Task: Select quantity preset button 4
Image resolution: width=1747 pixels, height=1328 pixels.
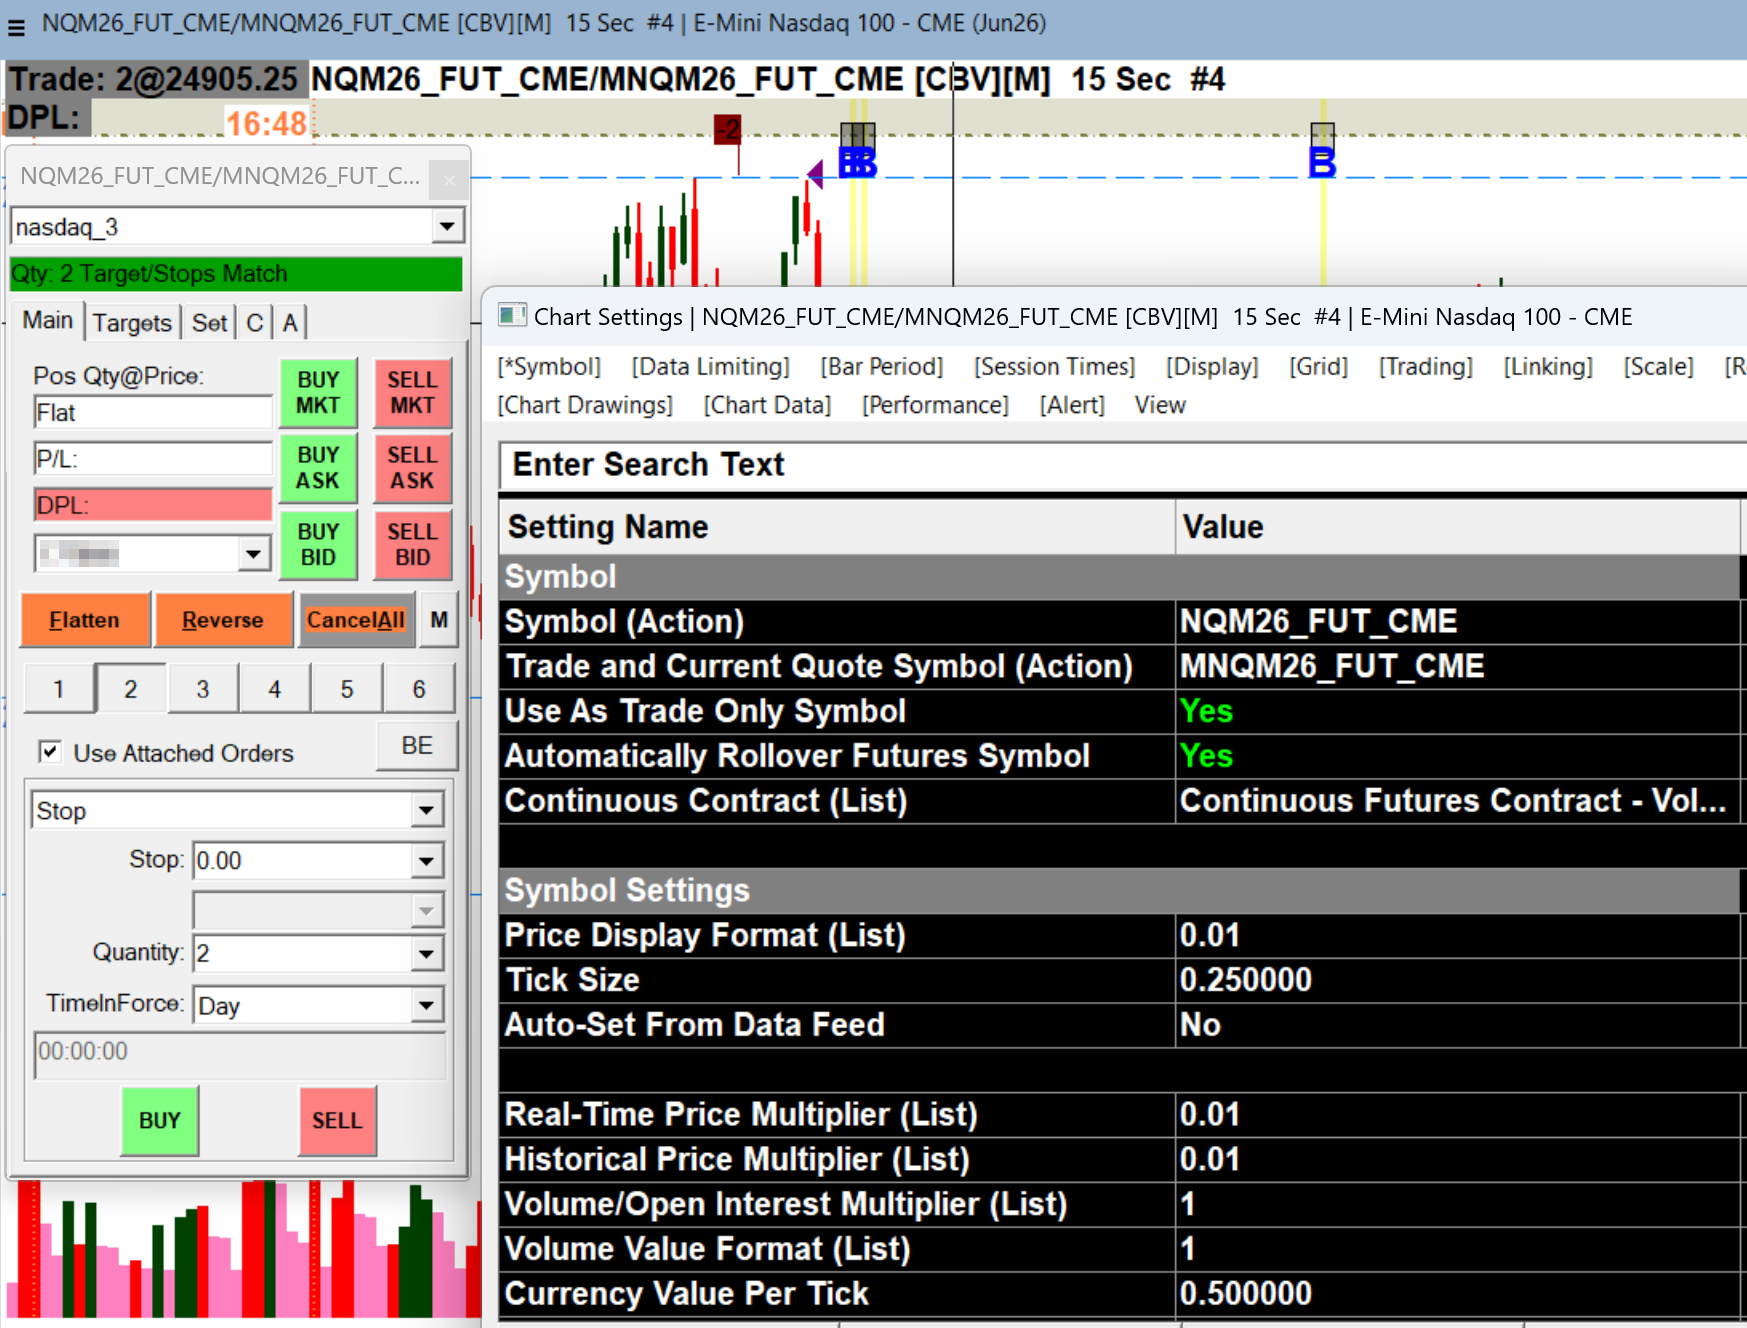Action: tap(275, 688)
